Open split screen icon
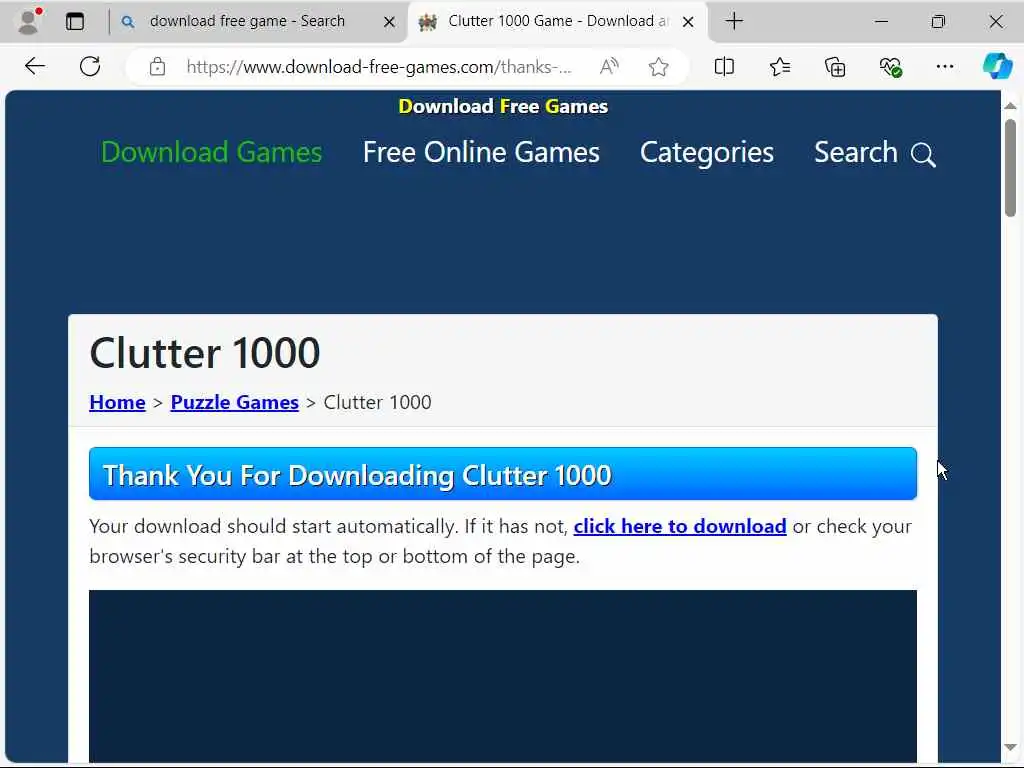 coord(724,66)
